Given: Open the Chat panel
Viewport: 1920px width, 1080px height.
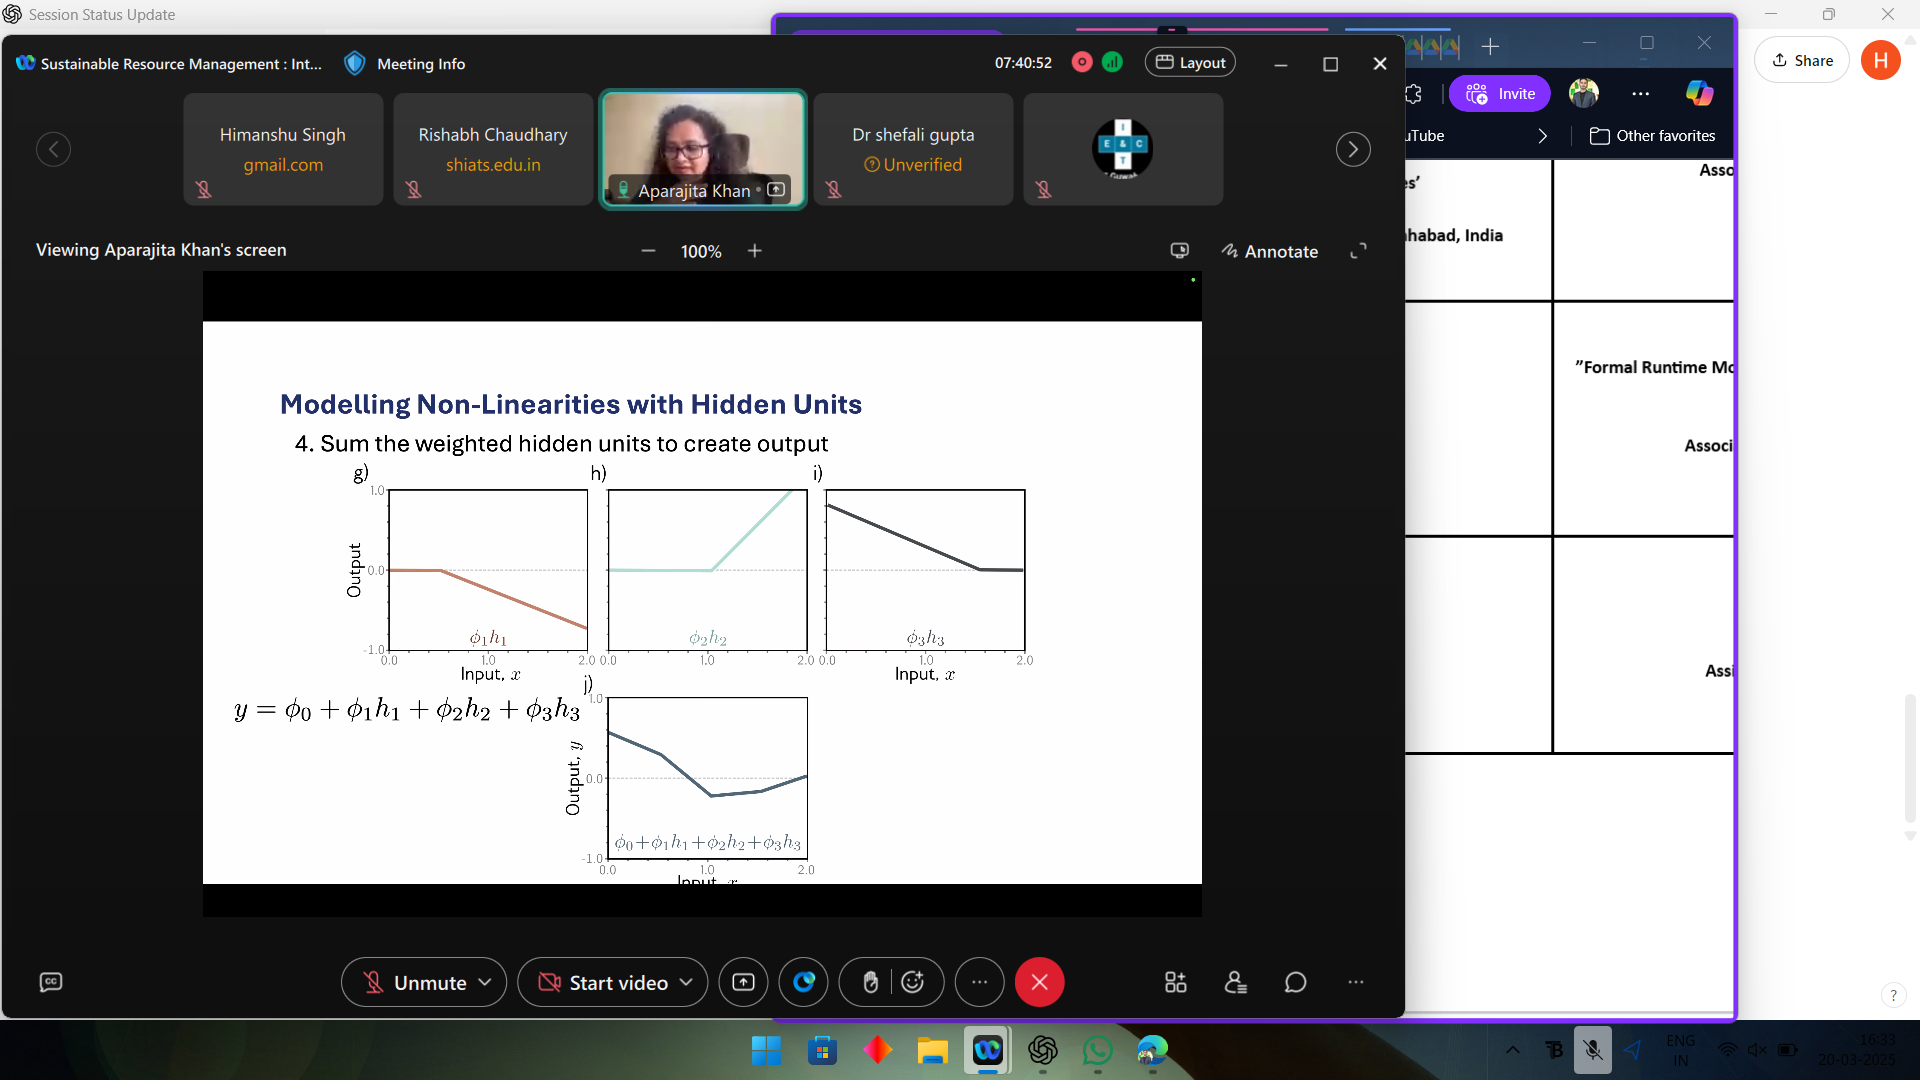Looking at the screenshot, I should [x=1296, y=982].
